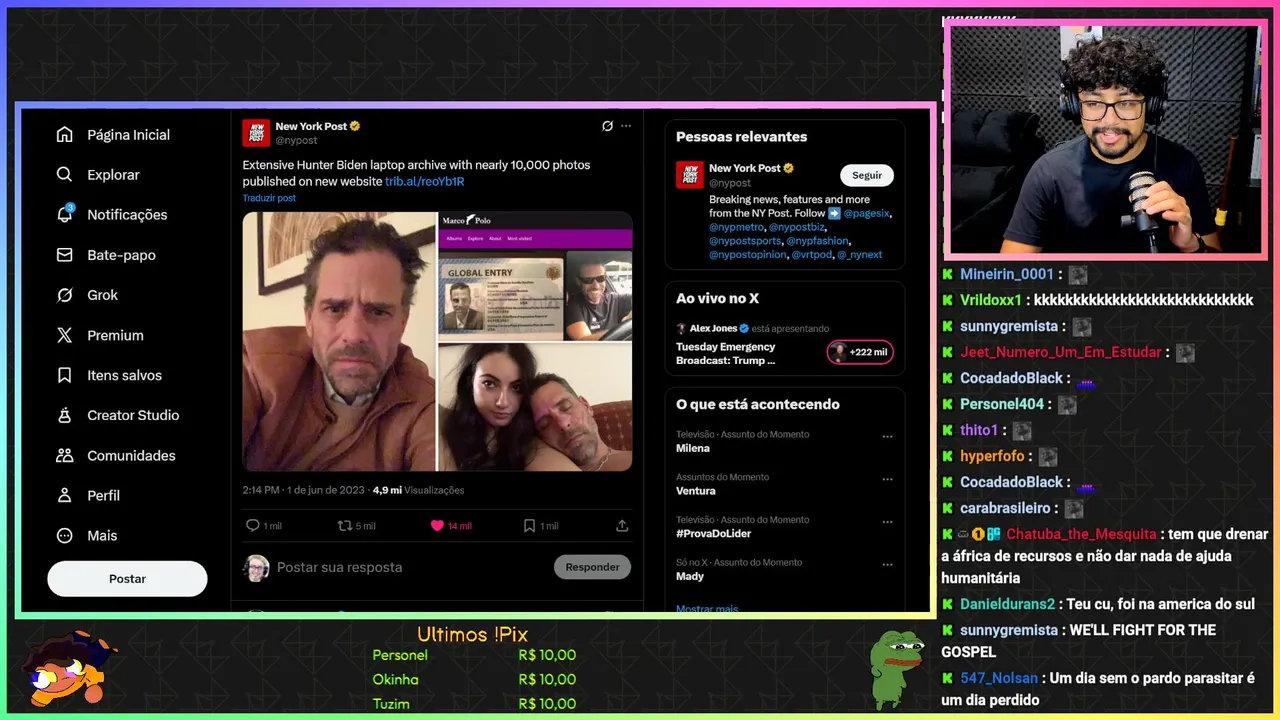1280x720 pixels.
Task: Open more options for Milena trend
Action: (x=887, y=437)
